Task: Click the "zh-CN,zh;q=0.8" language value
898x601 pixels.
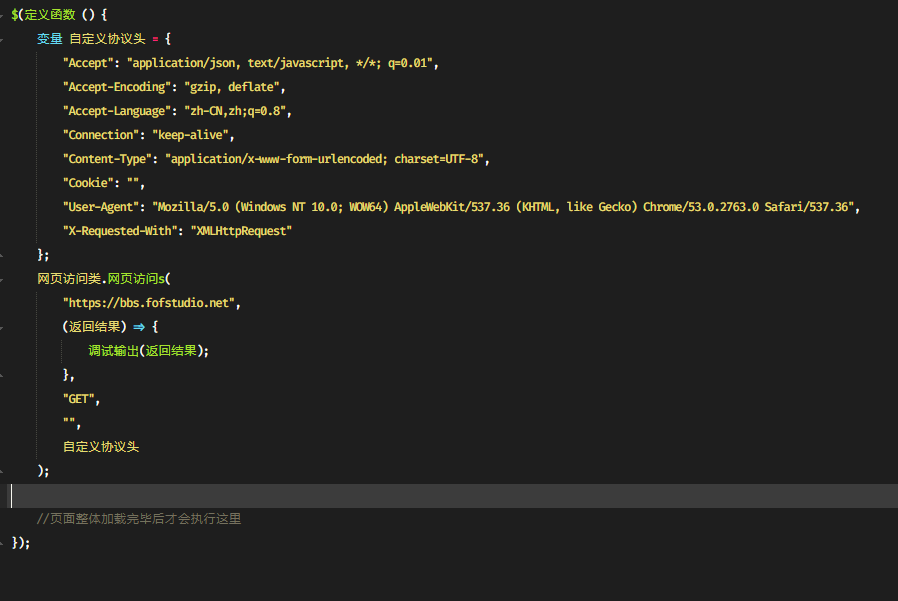Action: pos(235,111)
